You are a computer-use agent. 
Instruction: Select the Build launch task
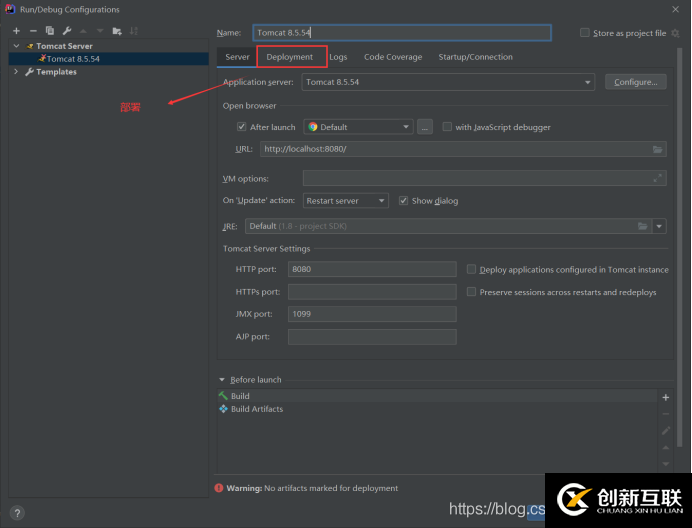point(437,396)
